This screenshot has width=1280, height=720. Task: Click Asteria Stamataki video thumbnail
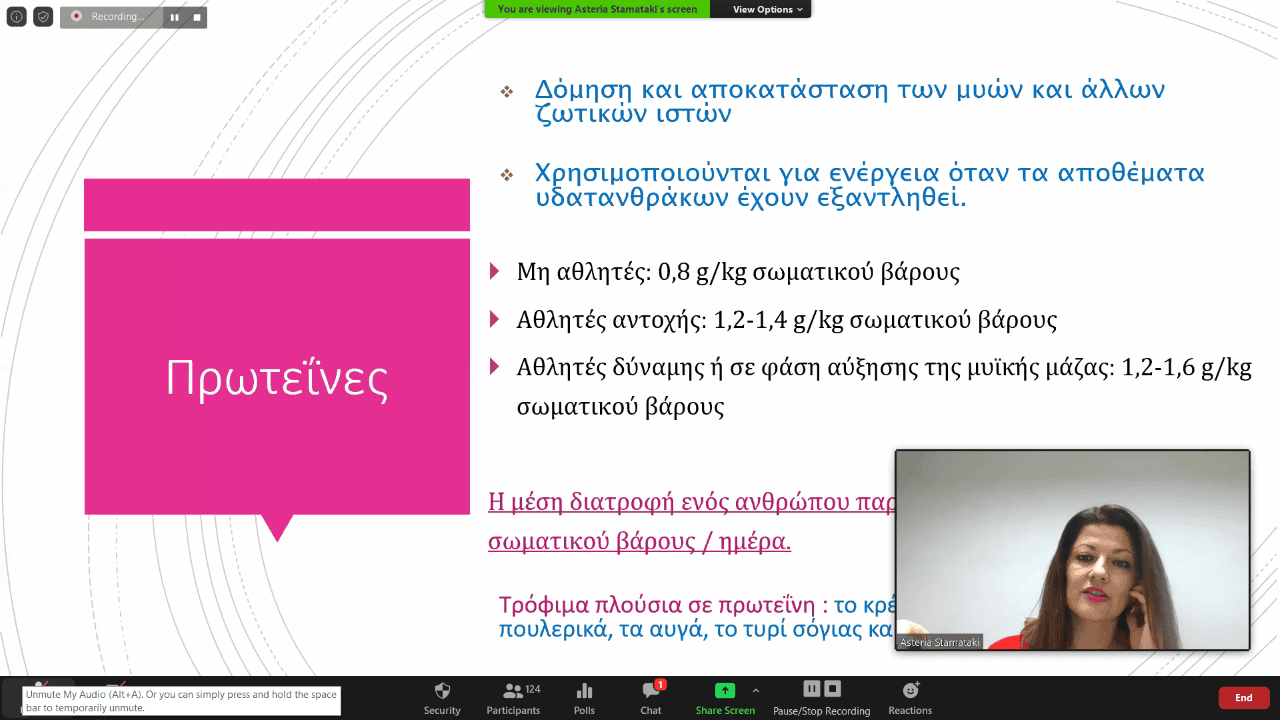1072,550
